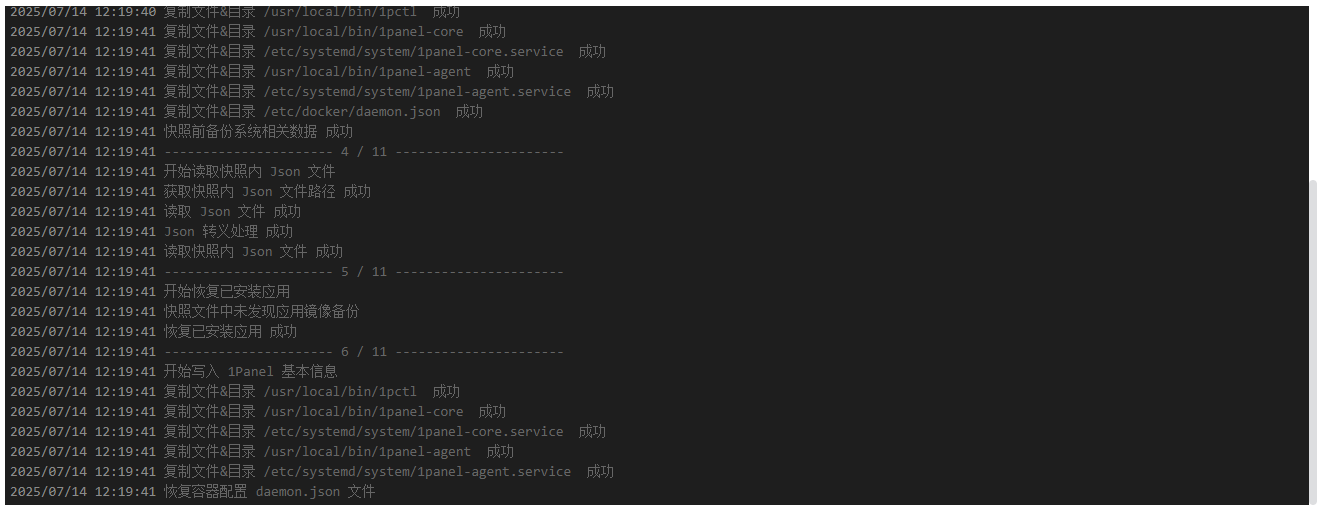Image resolution: width=1320 pixels, height=512 pixels.
Task: Click the /etc/docker/daemon.json copy log entry
Action: pyautogui.click(x=246, y=112)
